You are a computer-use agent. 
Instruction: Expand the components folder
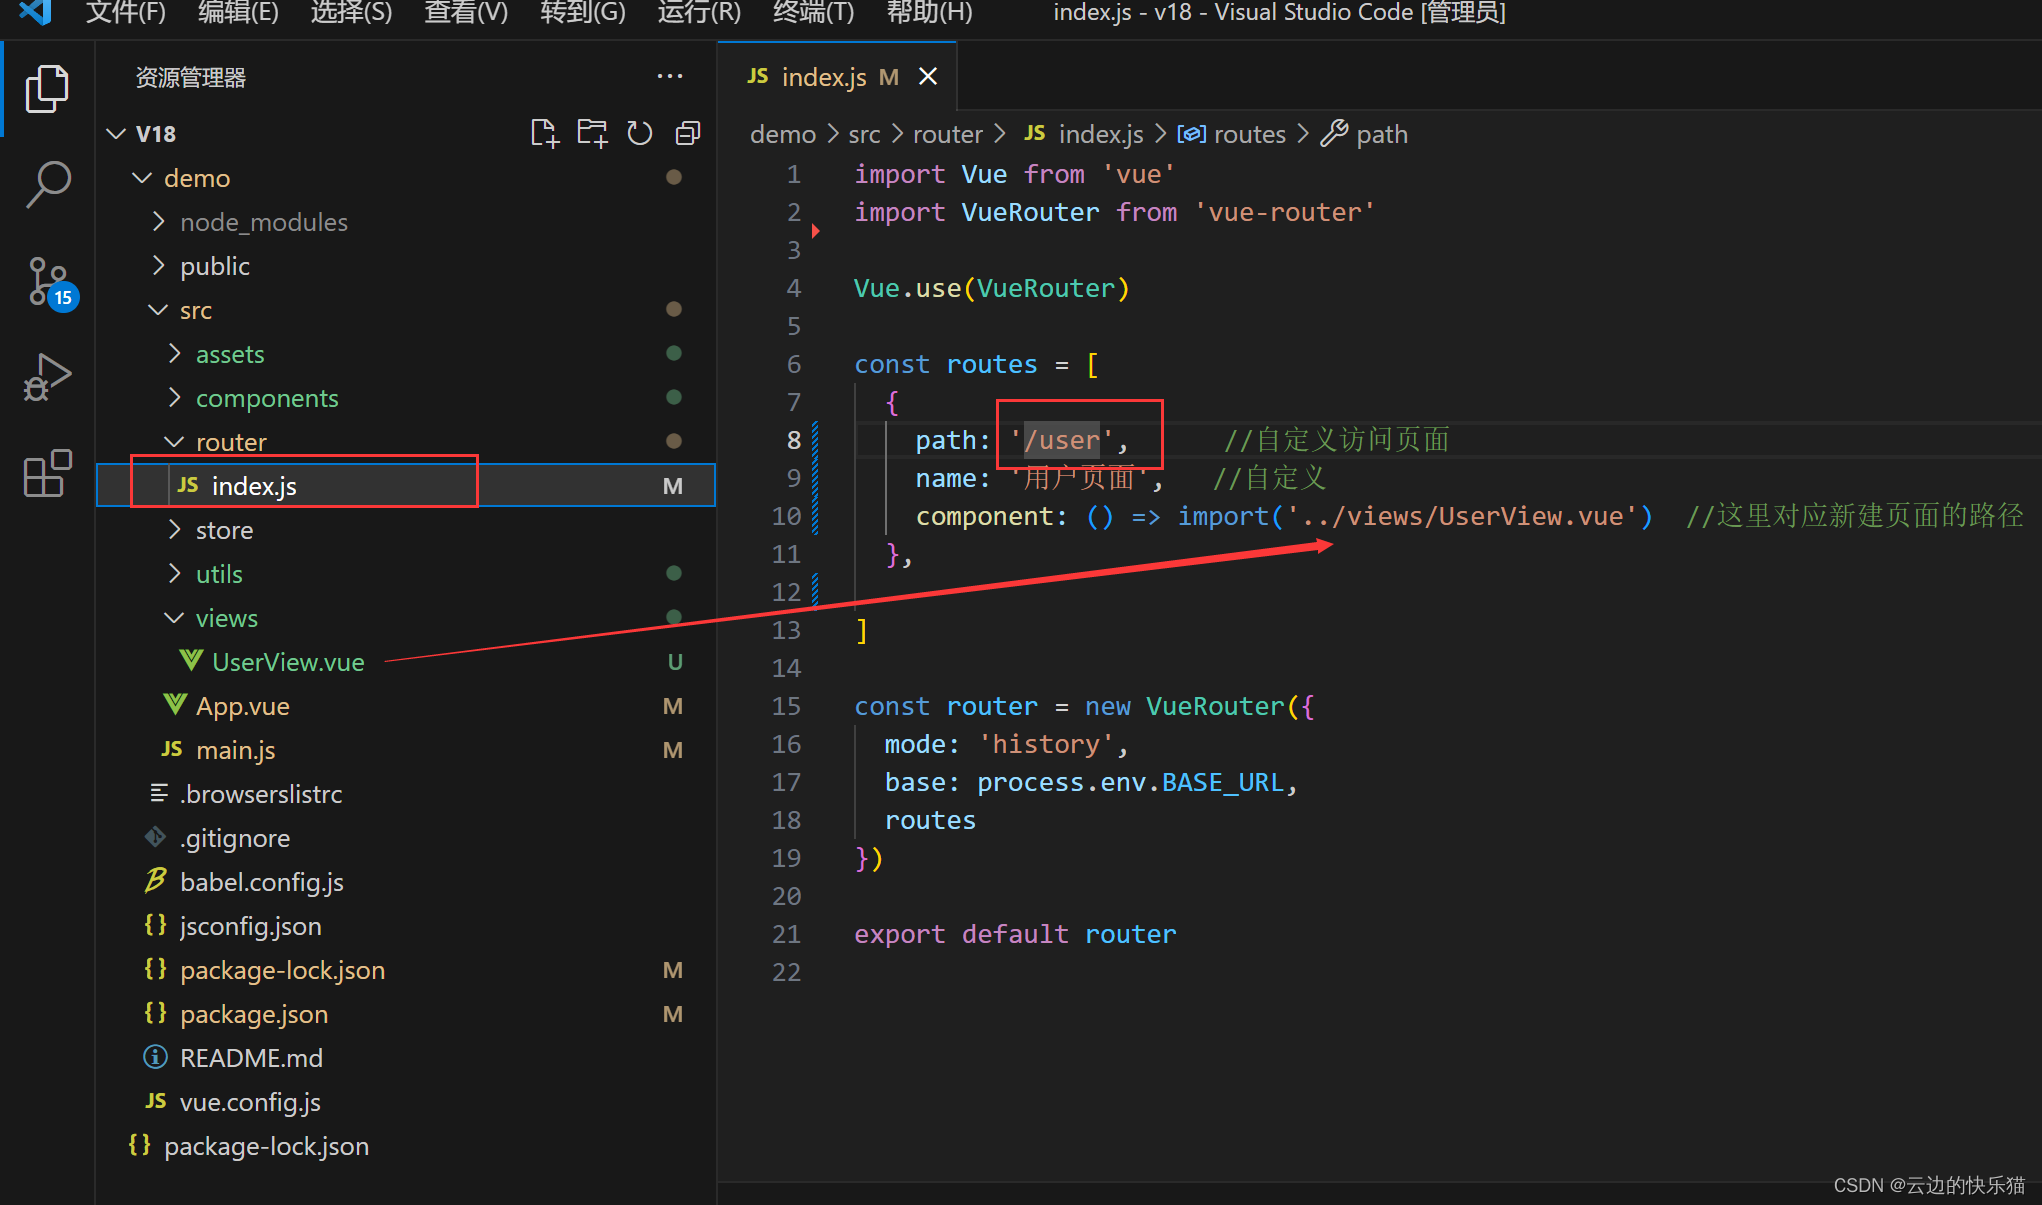(266, 398)
